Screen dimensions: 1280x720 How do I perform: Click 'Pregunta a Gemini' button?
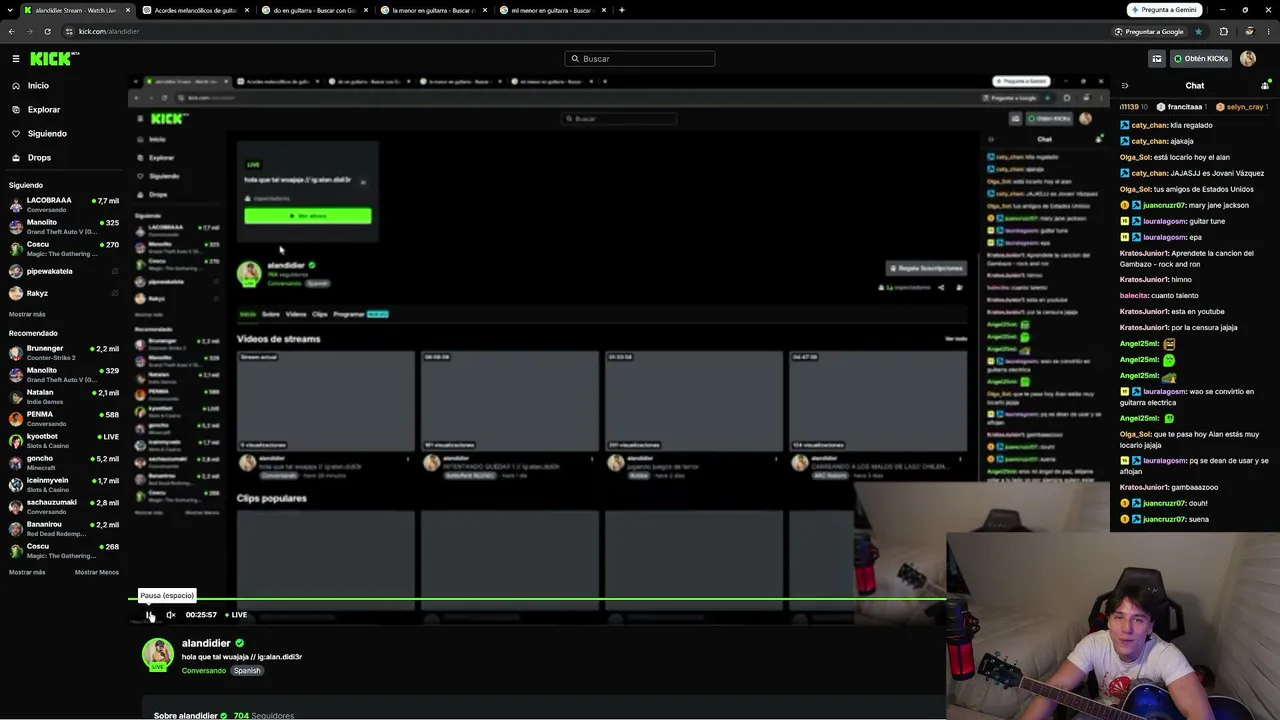coord(1164,10)
